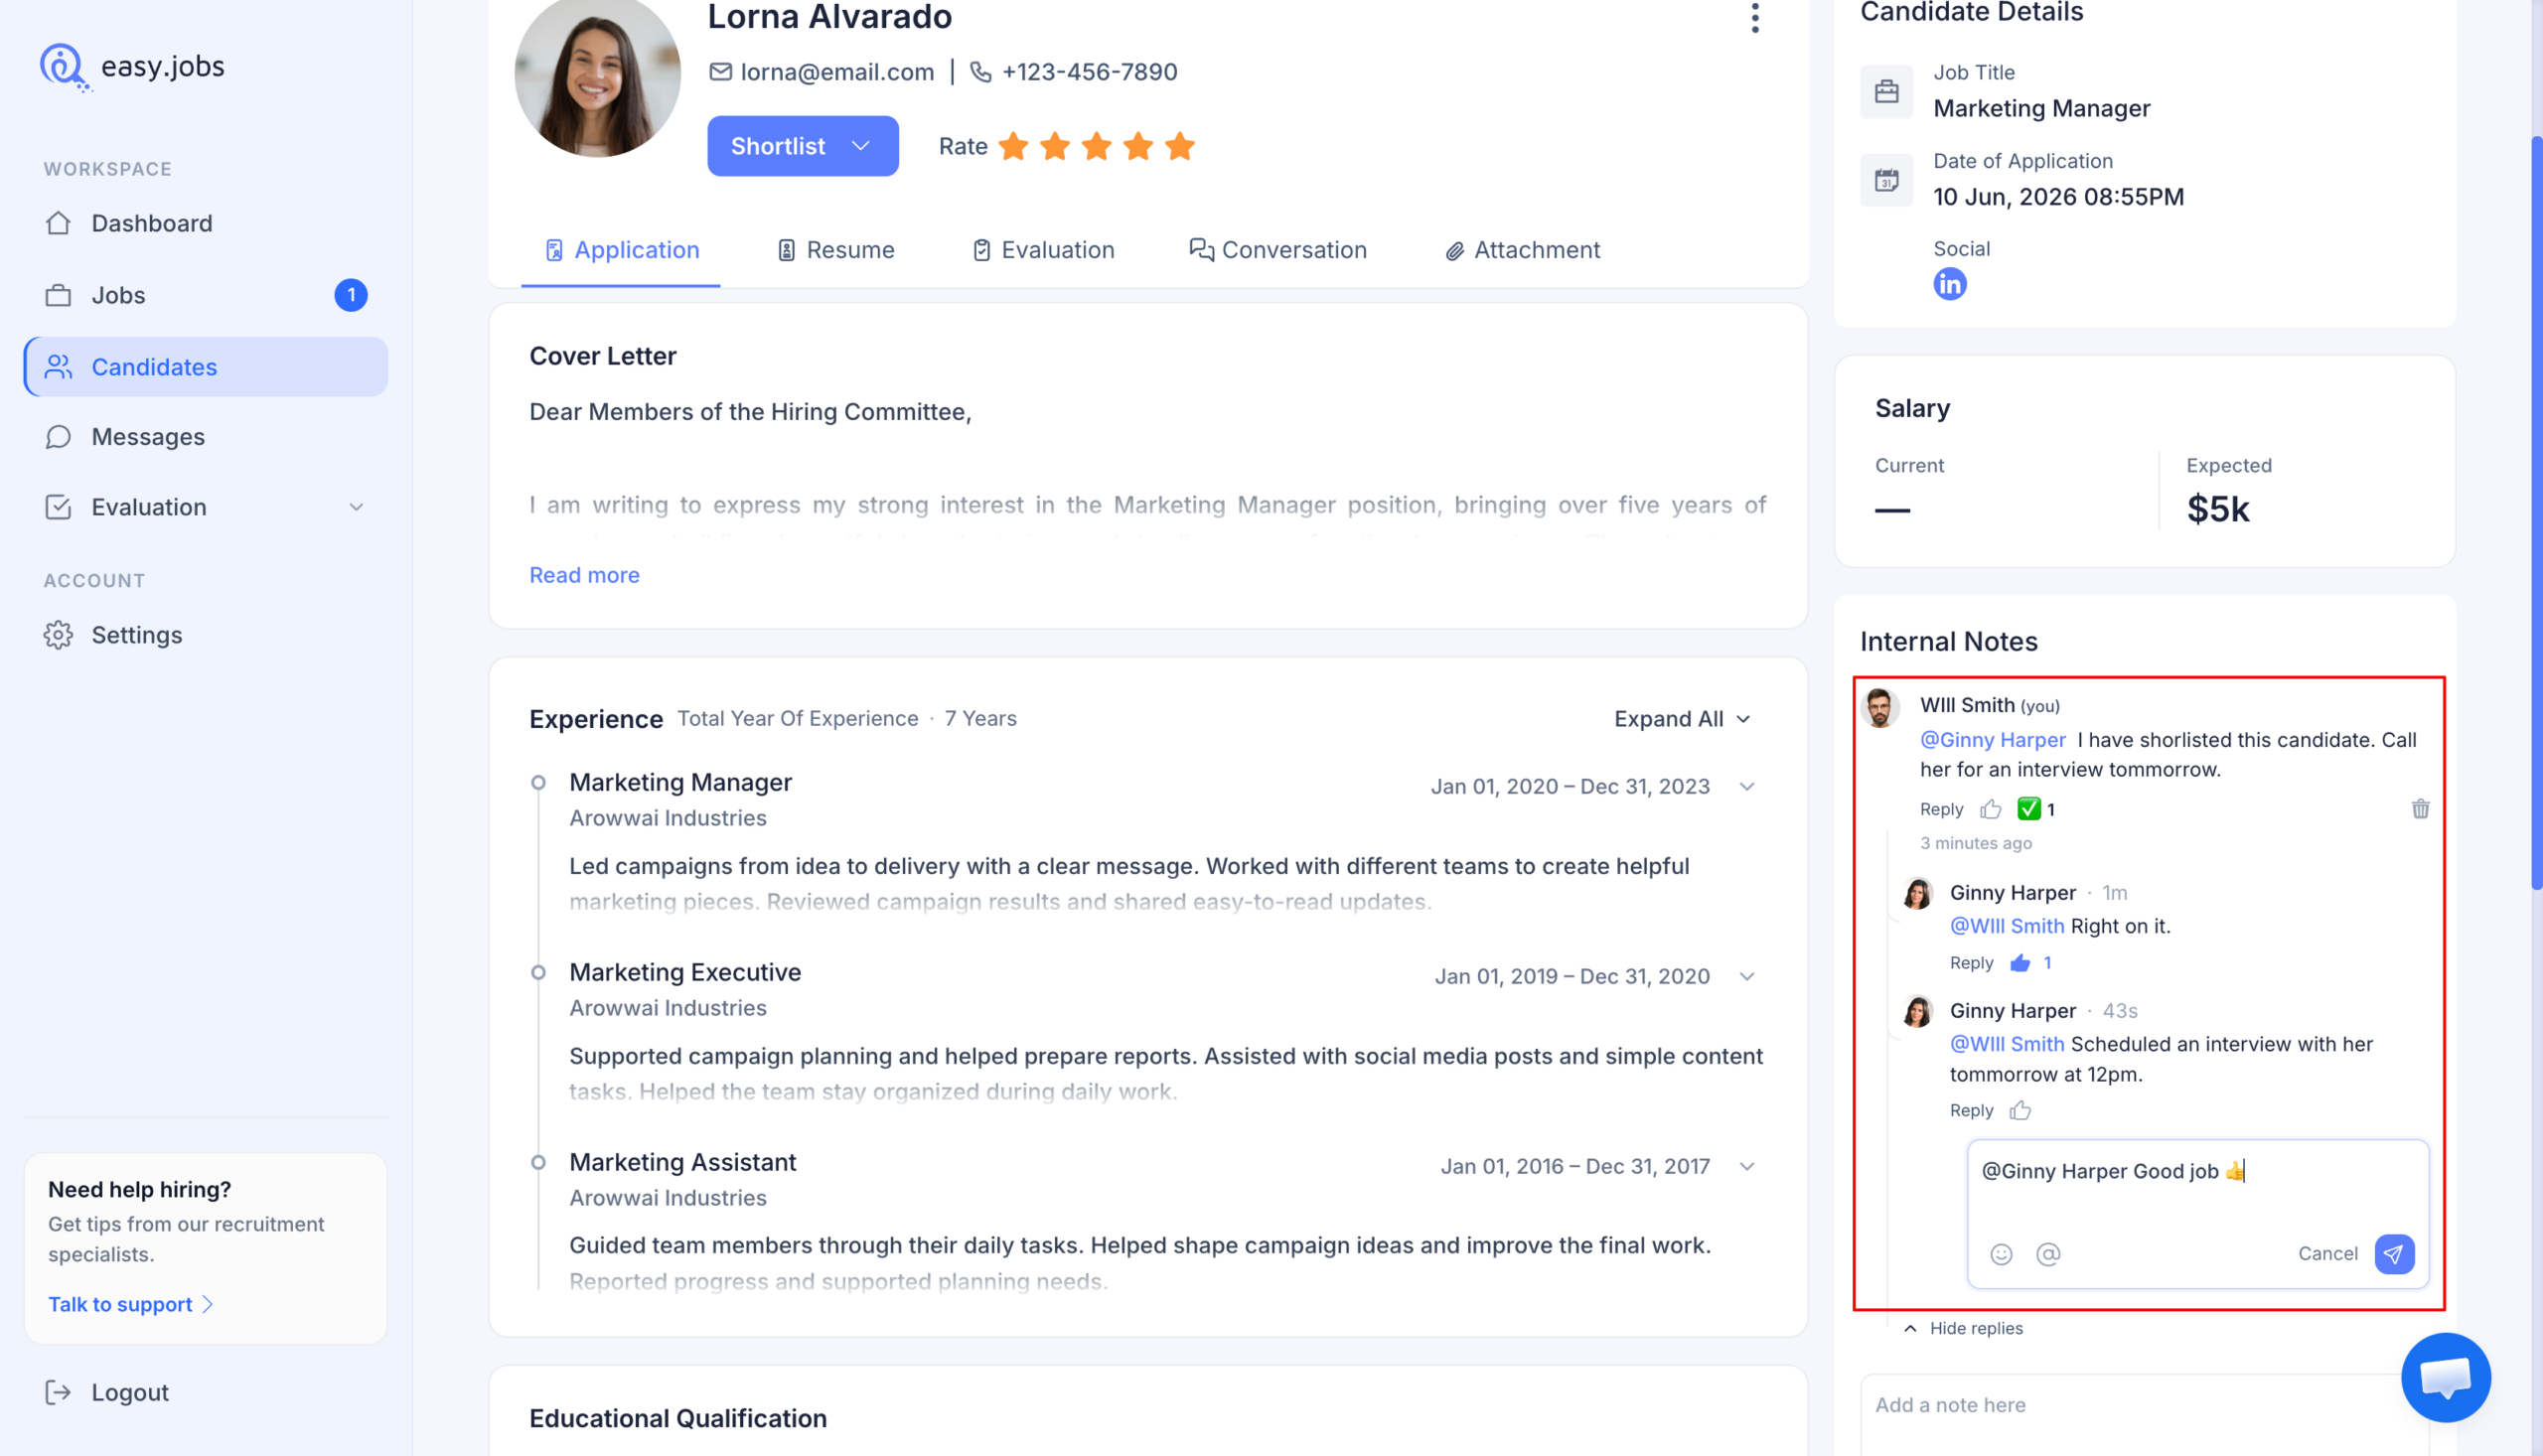Click the @Ginny Harper mention in Will's note

coord(1992,740)
